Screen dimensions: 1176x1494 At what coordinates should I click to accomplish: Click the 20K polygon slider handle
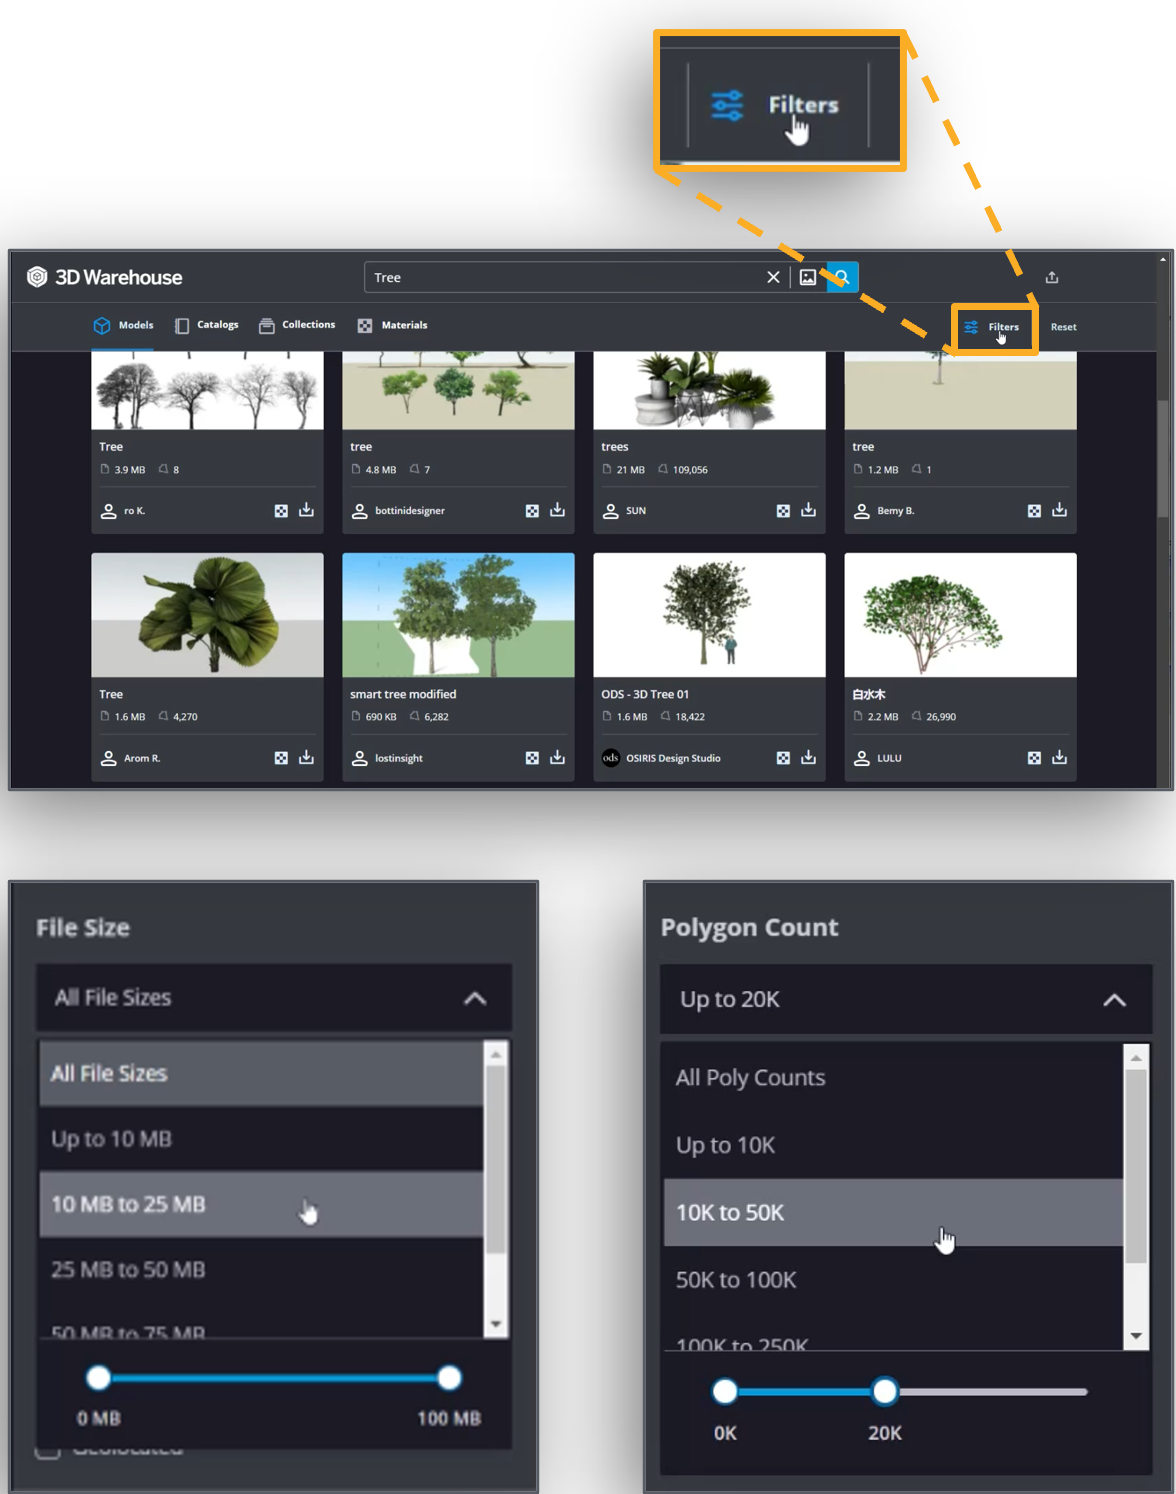coord(884,1391)
